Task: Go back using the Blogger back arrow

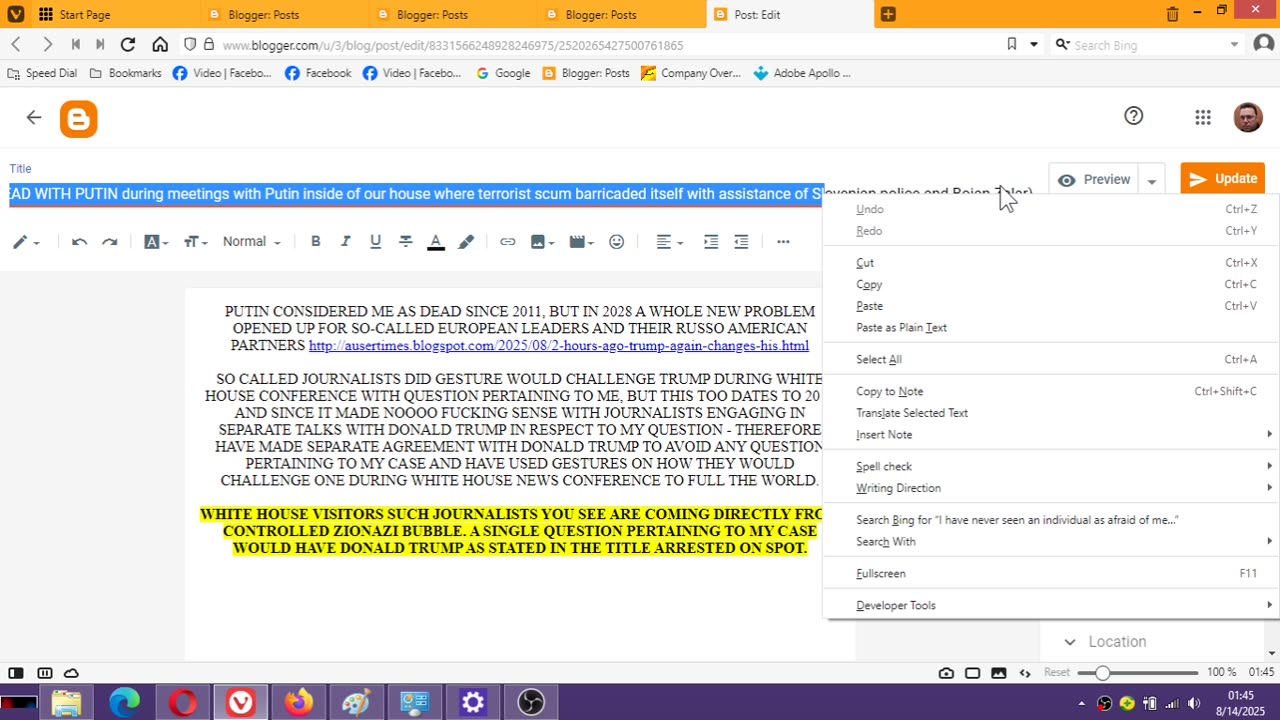Action: point(34,118)
